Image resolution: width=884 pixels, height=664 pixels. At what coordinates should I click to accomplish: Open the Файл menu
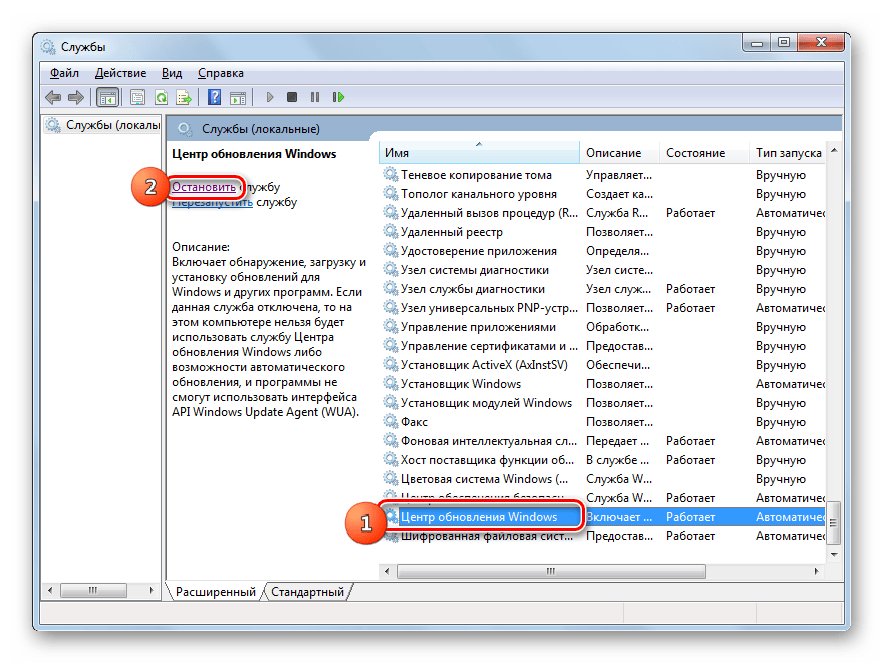coord(64,73)
